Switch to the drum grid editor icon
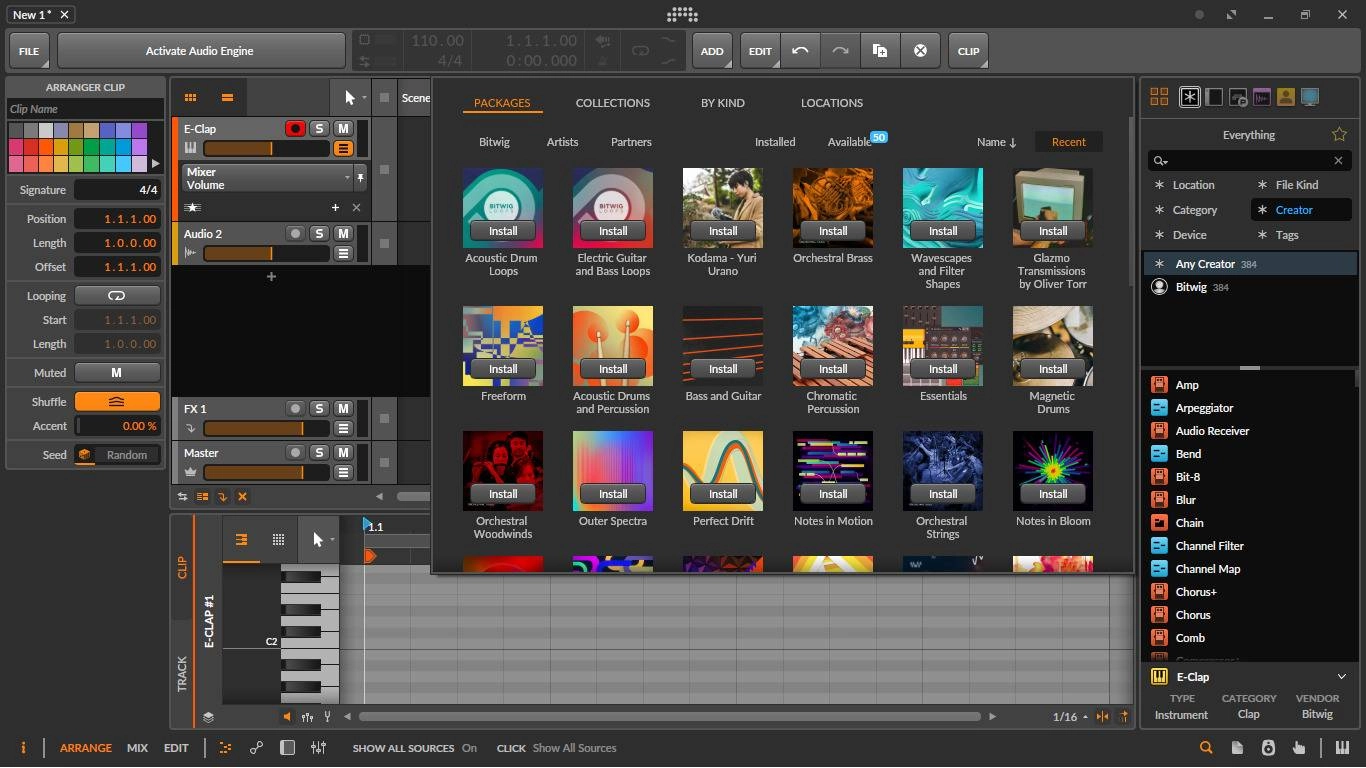 278,539
